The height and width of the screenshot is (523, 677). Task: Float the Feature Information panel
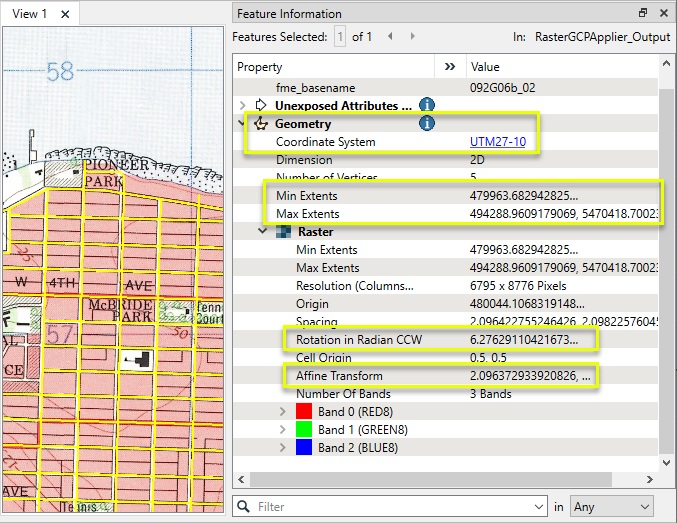(x=643, y=13)
